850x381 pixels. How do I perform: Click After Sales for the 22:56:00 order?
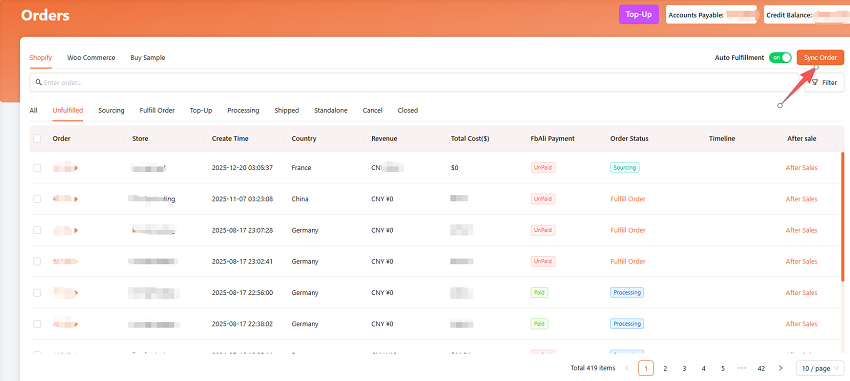click(802, 293)
